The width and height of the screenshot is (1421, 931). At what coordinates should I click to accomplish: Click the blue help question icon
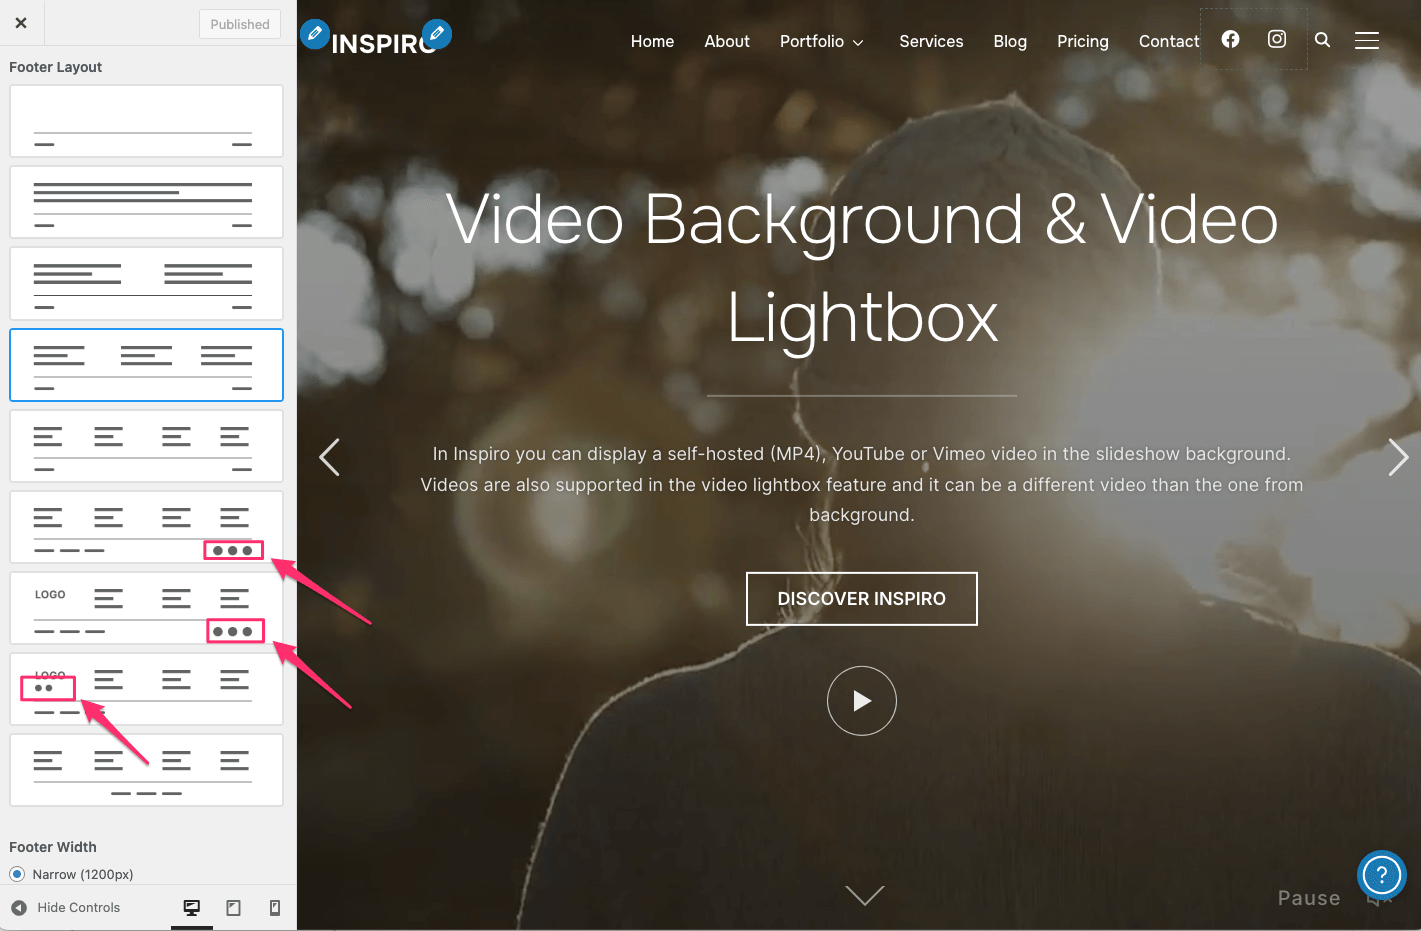click(1381, 875)
